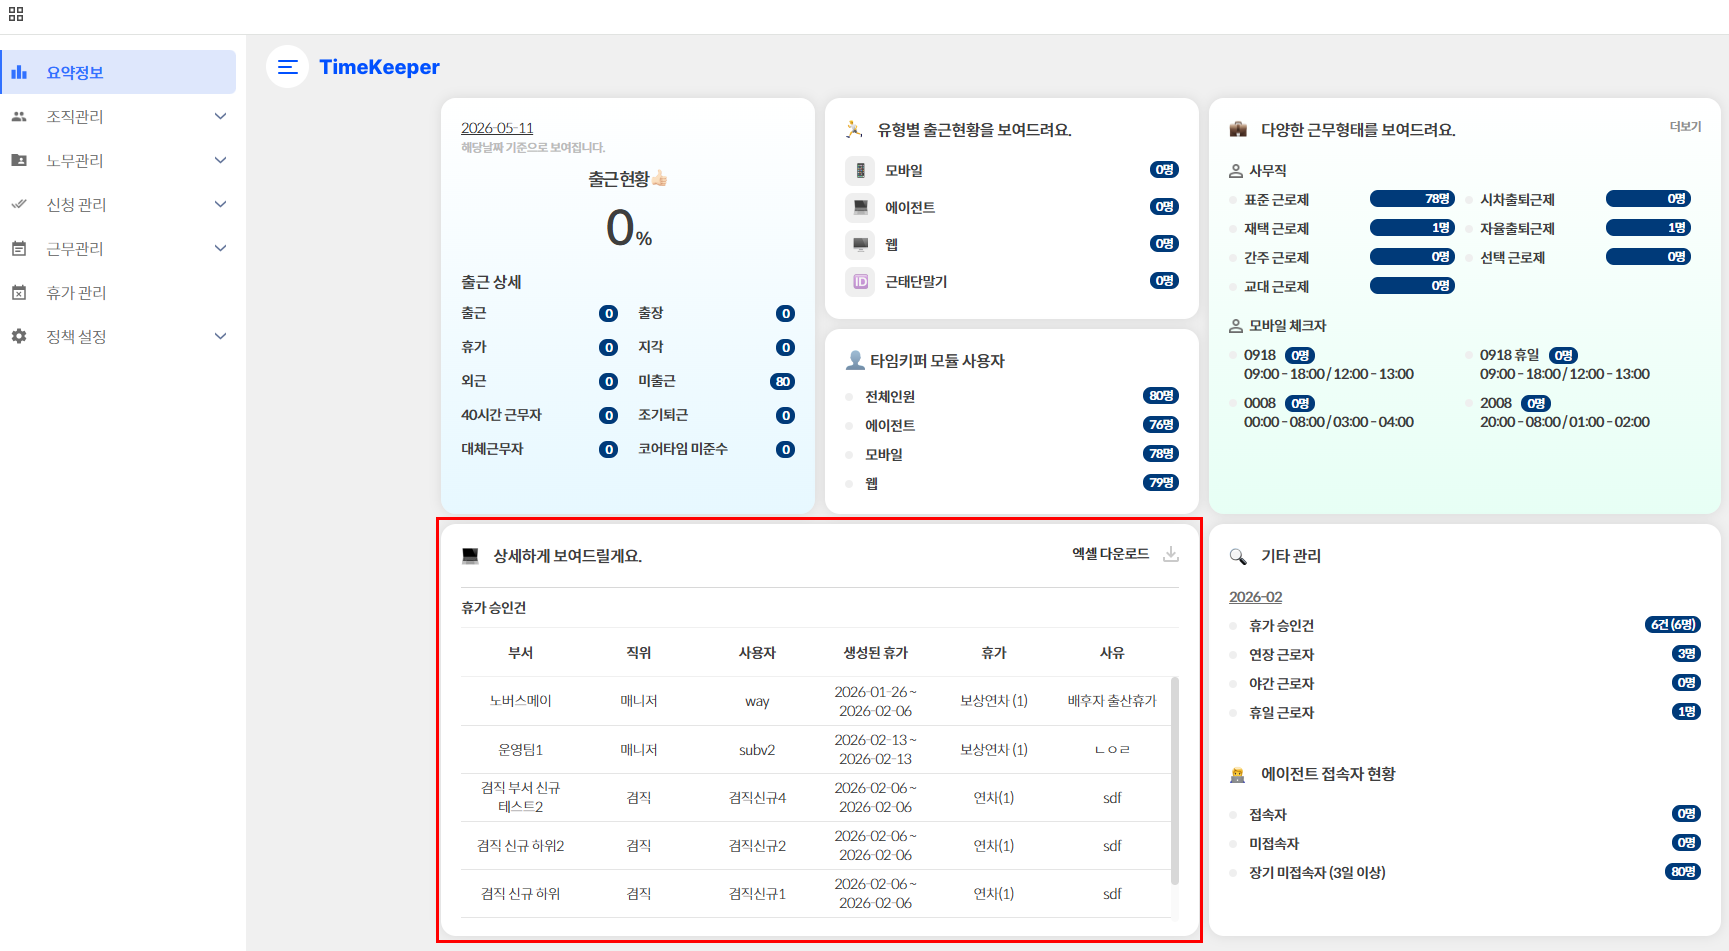Viewport: 1729px width, 951px height.
Task: Click the 미출근 count badge 80
Action: pyautogui.click(x=783, y=381)
